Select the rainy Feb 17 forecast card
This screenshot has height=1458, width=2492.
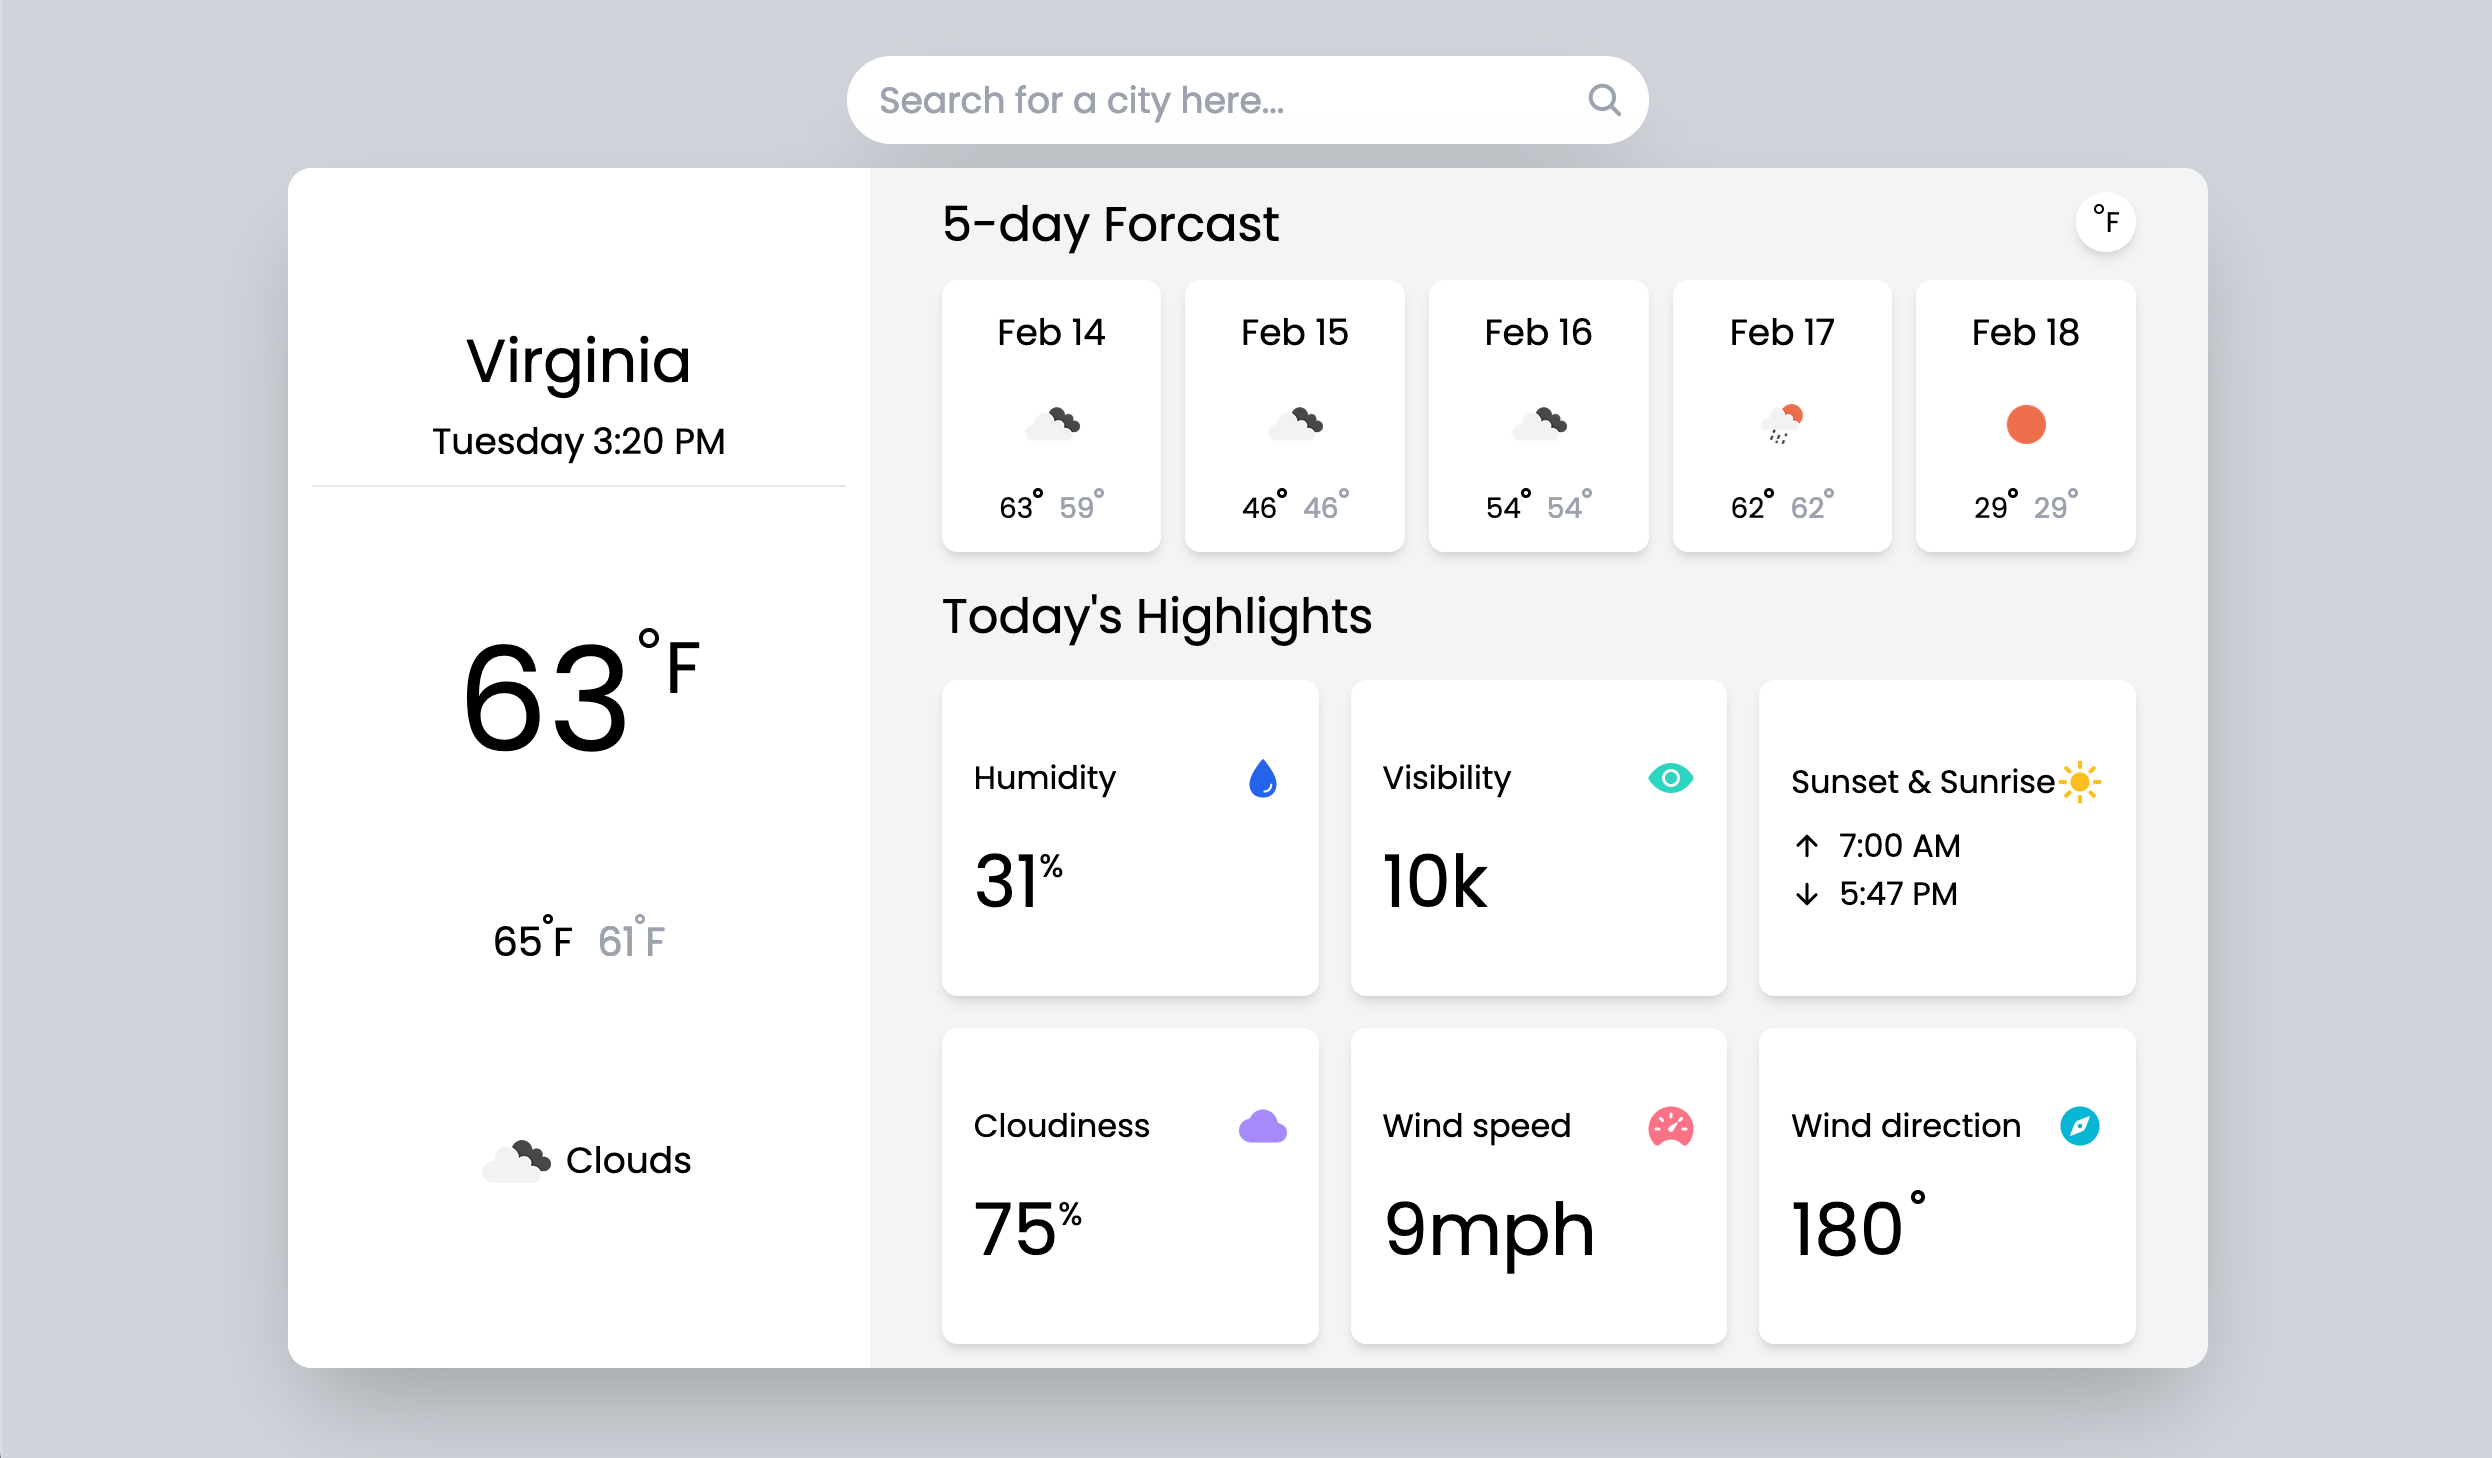1782,416
